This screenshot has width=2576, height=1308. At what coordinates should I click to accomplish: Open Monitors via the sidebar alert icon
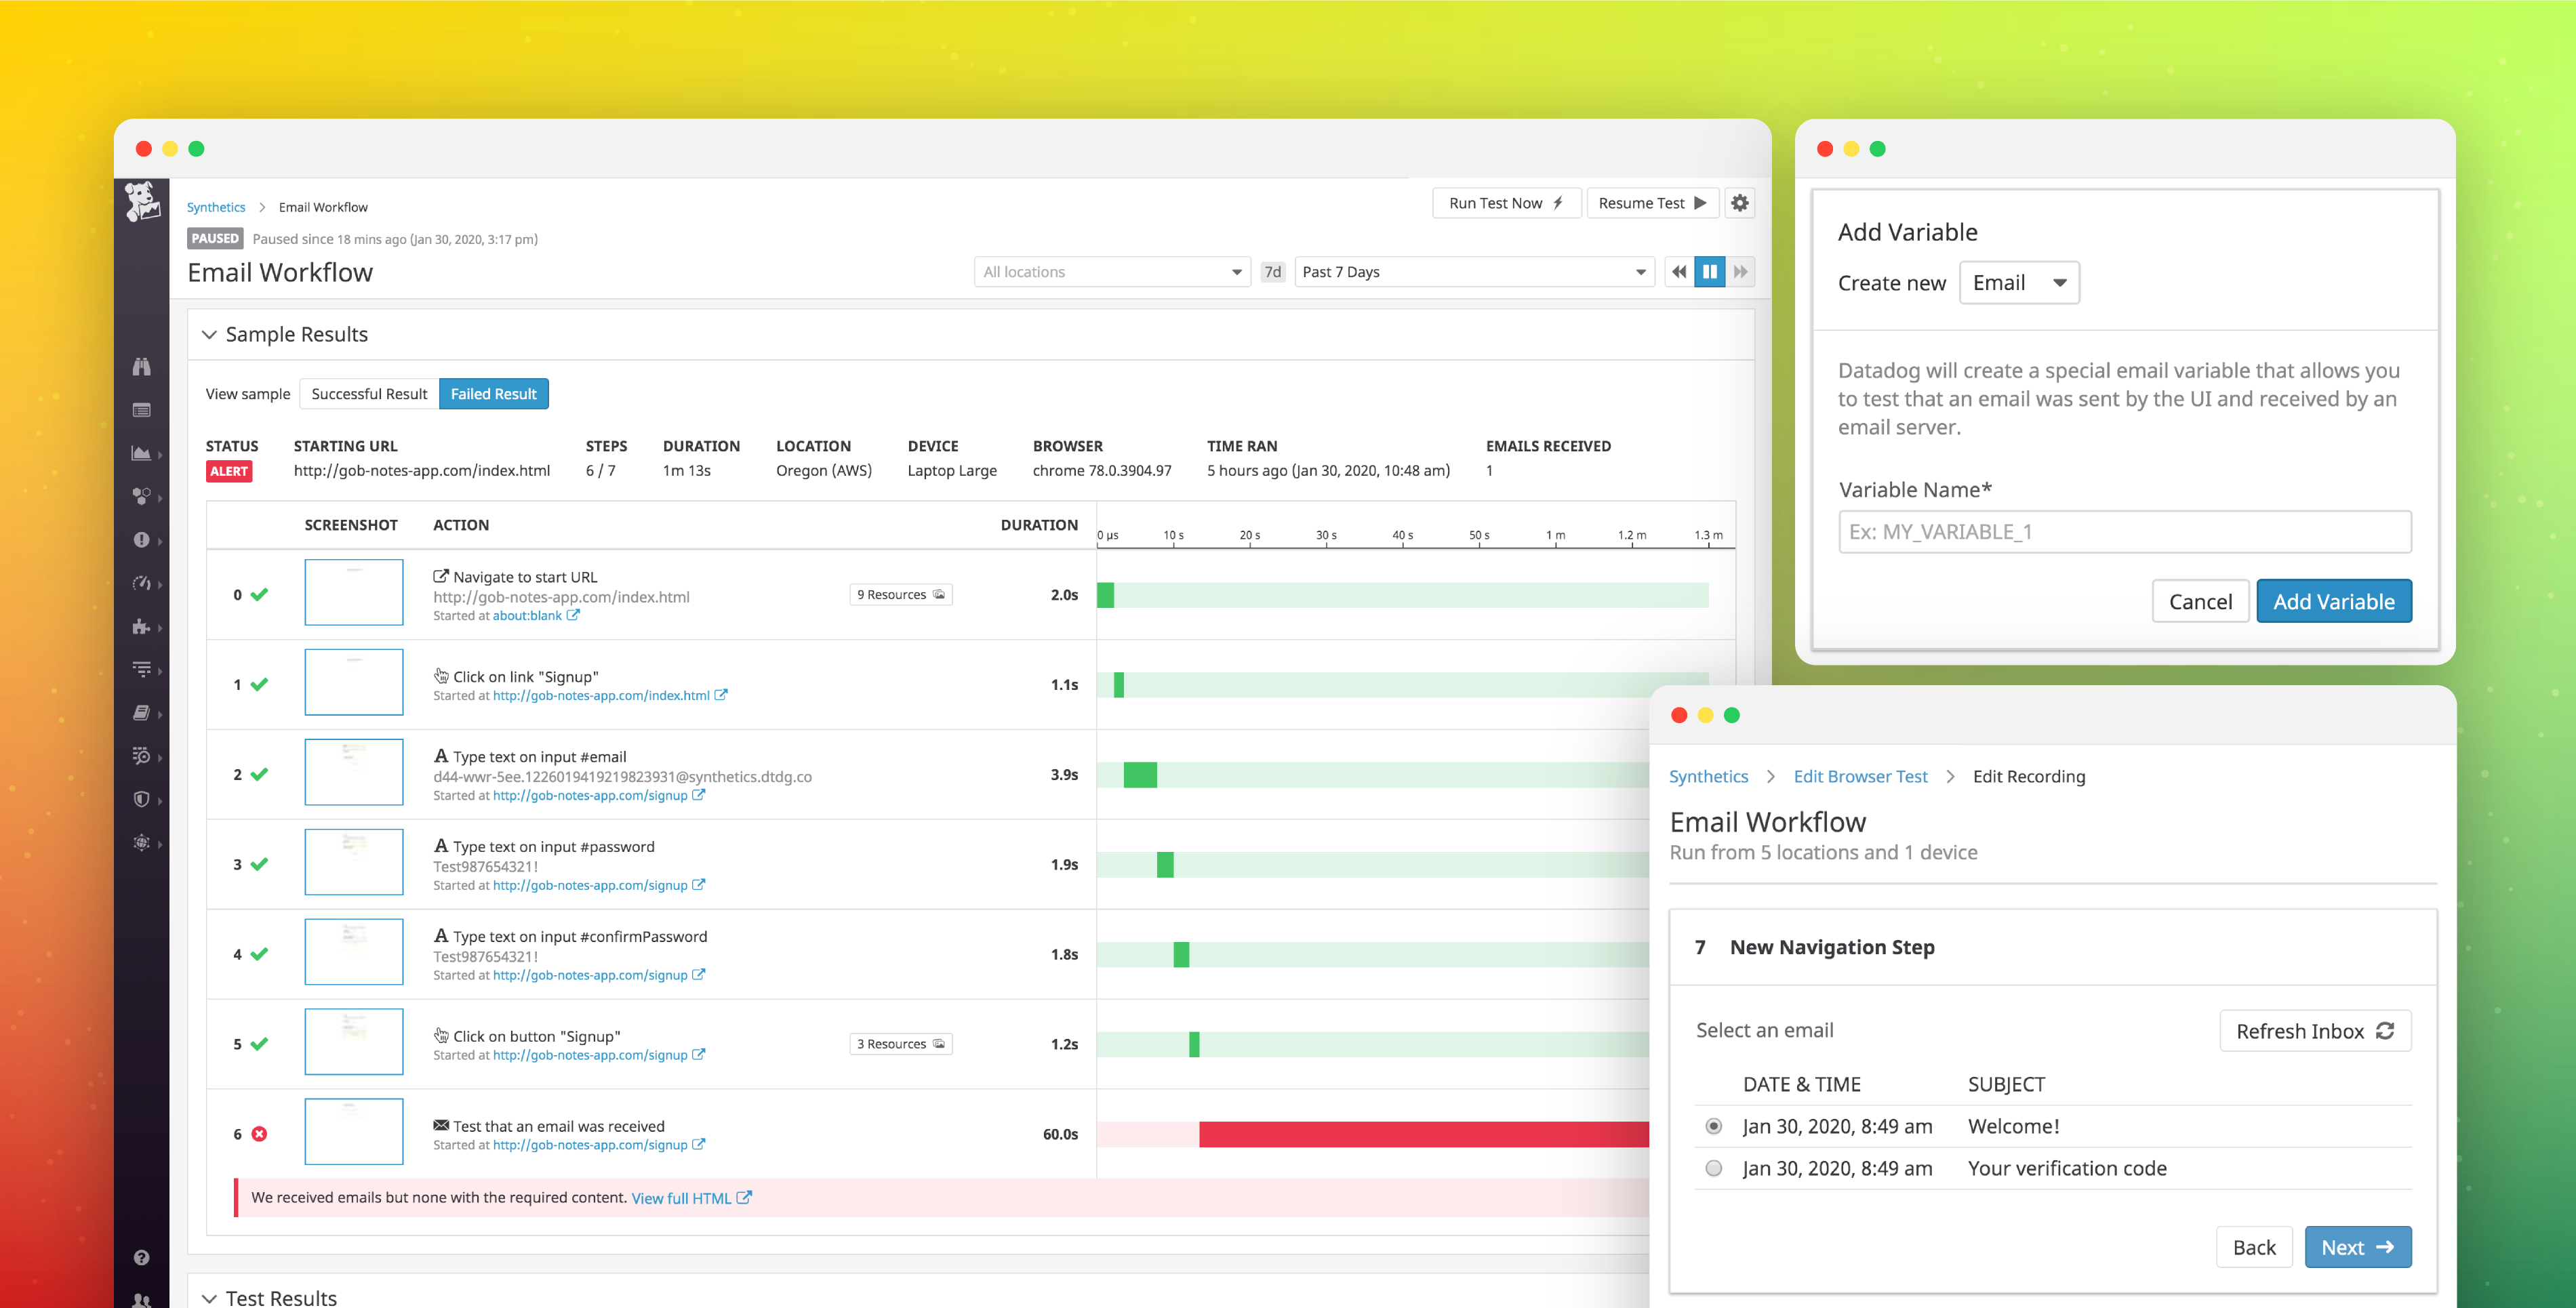click(x=142, y=540)
